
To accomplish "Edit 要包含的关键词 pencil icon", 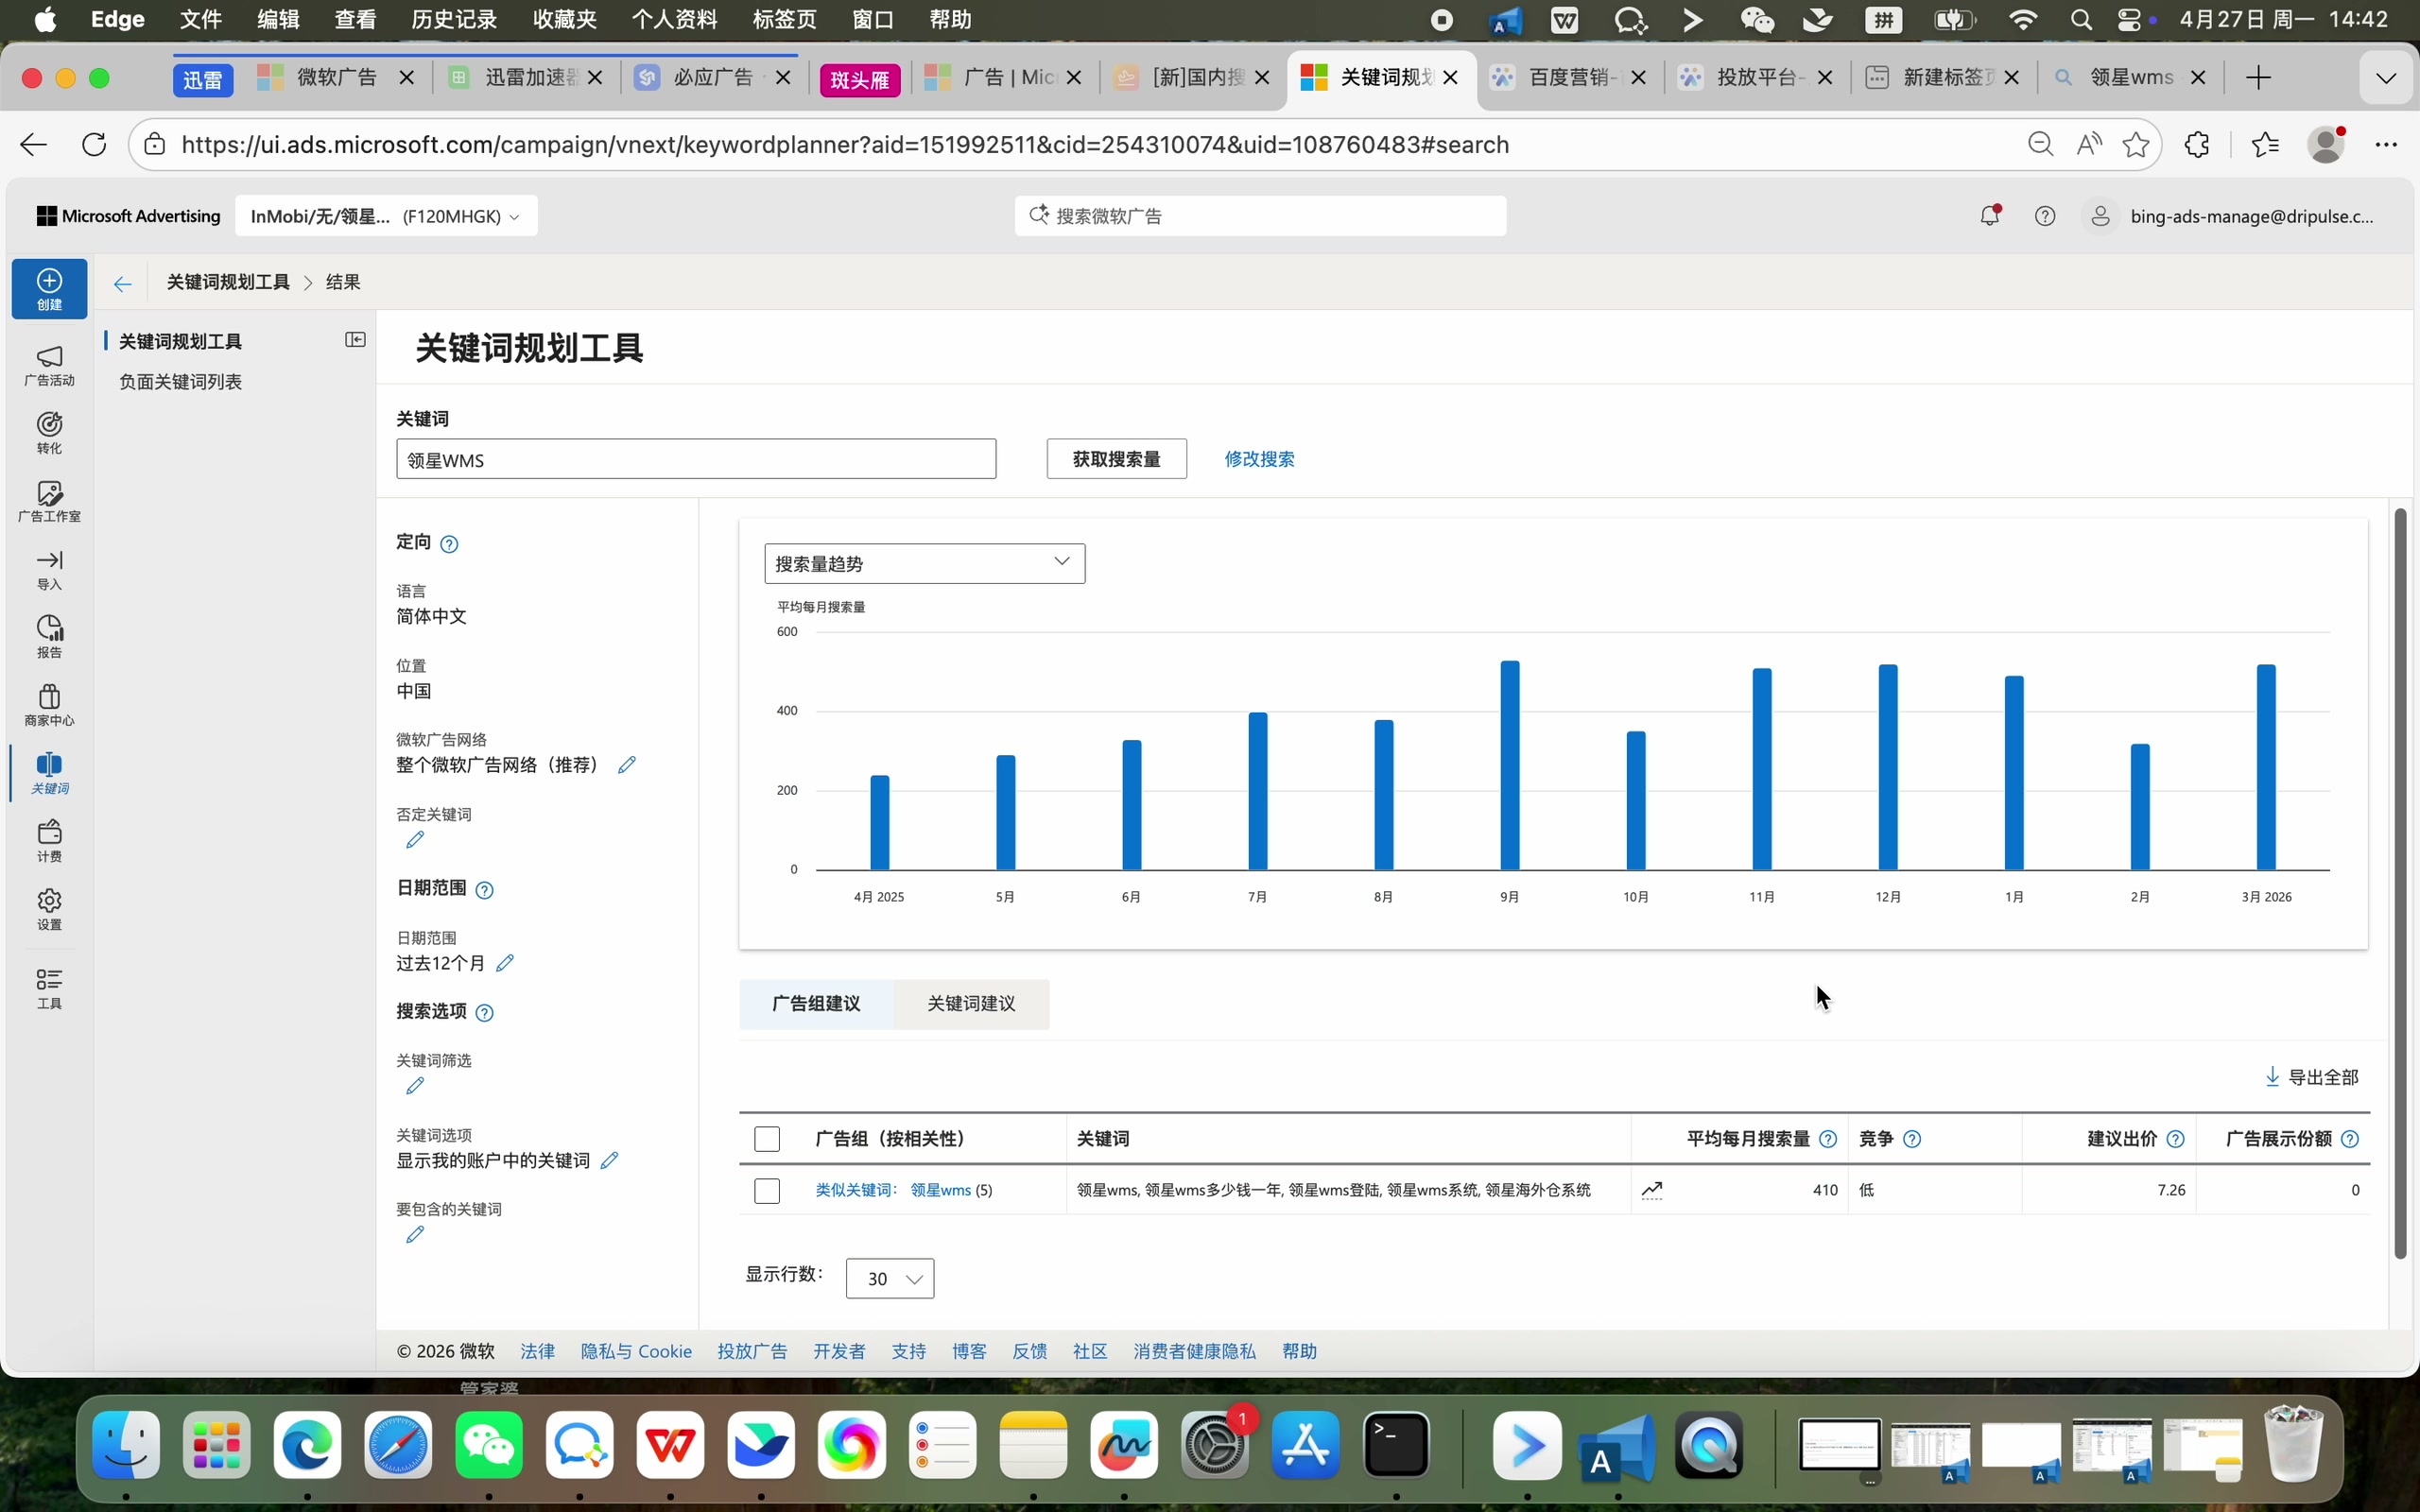I will tap(415, 1235).
